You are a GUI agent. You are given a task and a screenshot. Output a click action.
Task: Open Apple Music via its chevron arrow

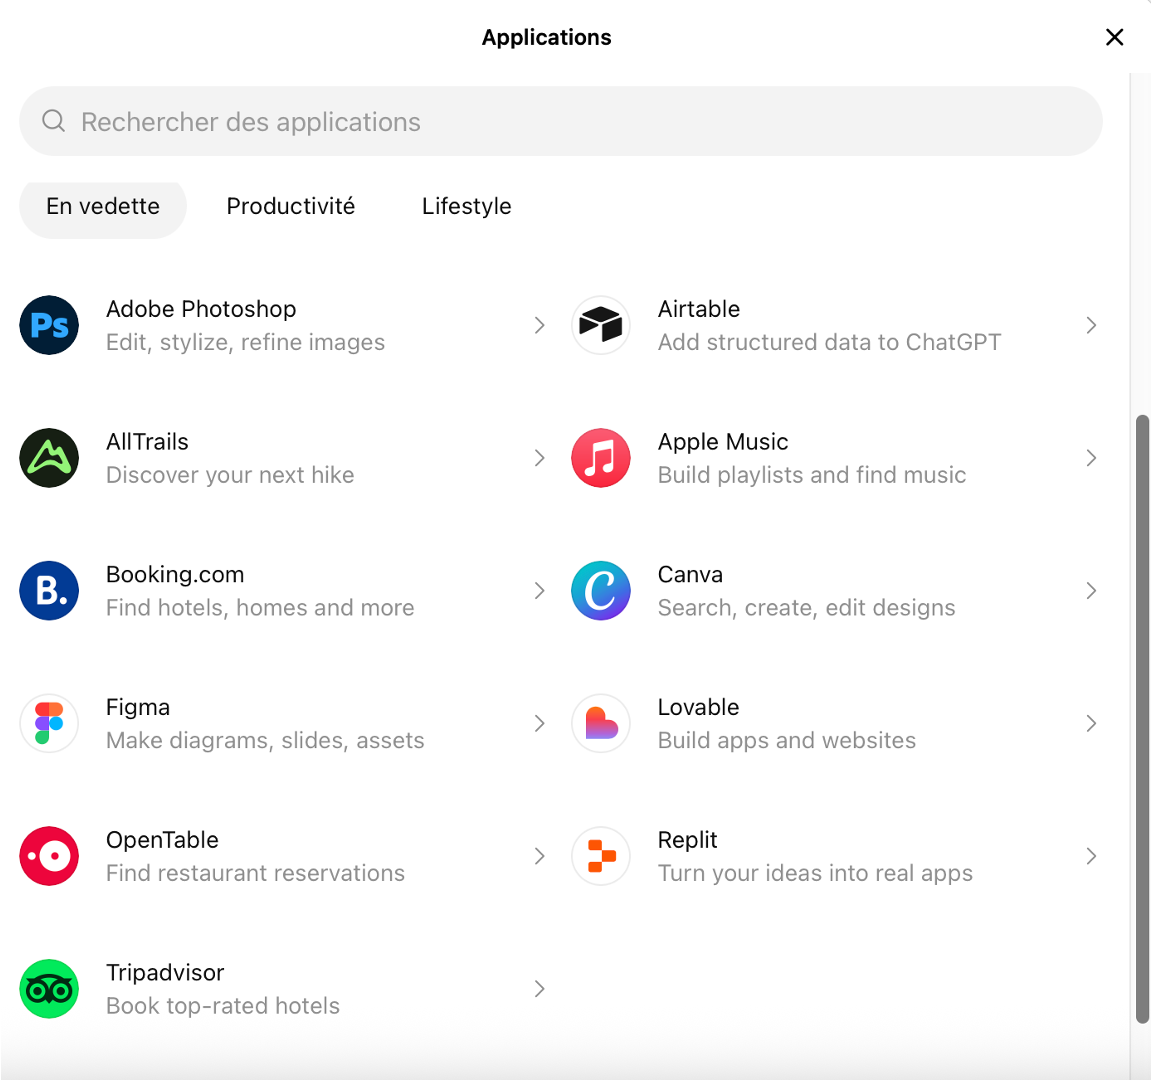tap(1091, 458)
